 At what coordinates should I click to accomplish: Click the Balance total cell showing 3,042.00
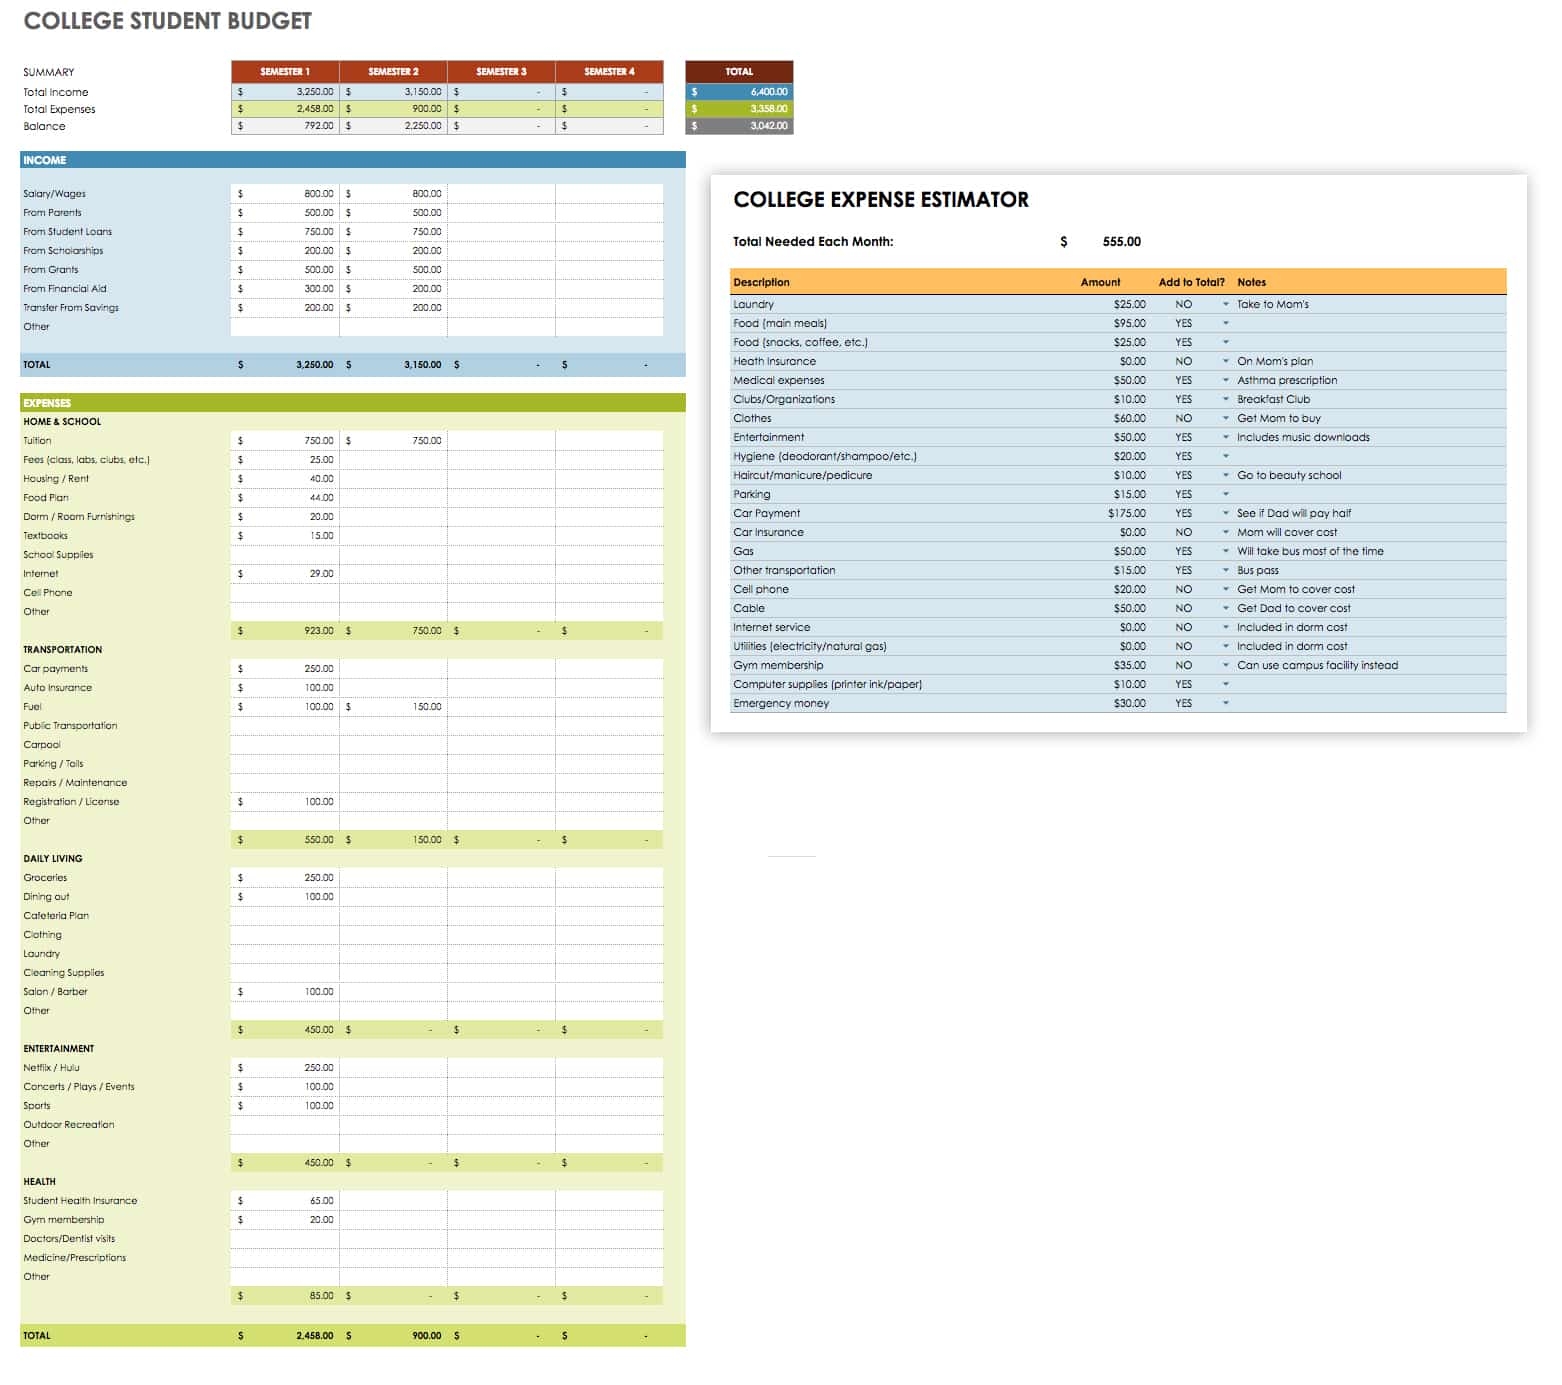coord(740,126)
